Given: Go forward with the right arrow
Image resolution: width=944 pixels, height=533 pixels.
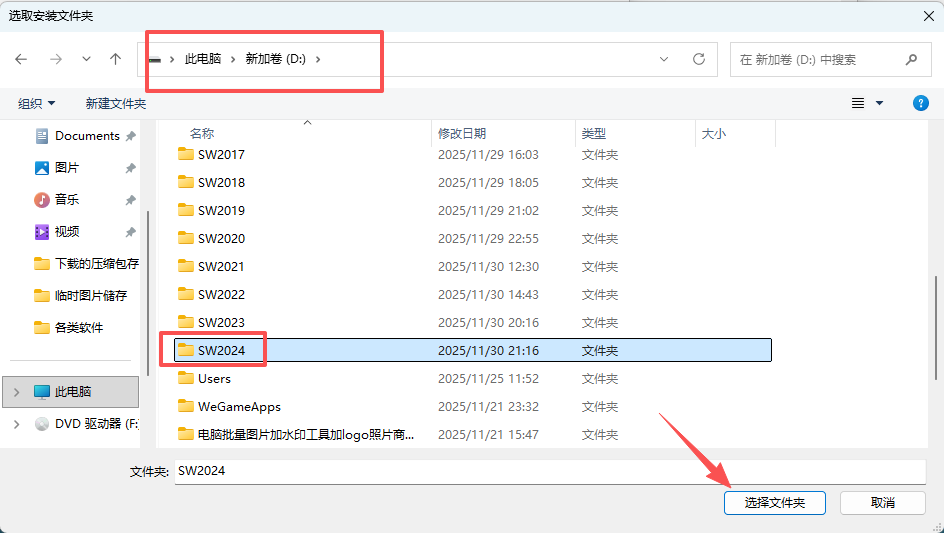Looking at the screenshot, I should [x=56, y=59].
